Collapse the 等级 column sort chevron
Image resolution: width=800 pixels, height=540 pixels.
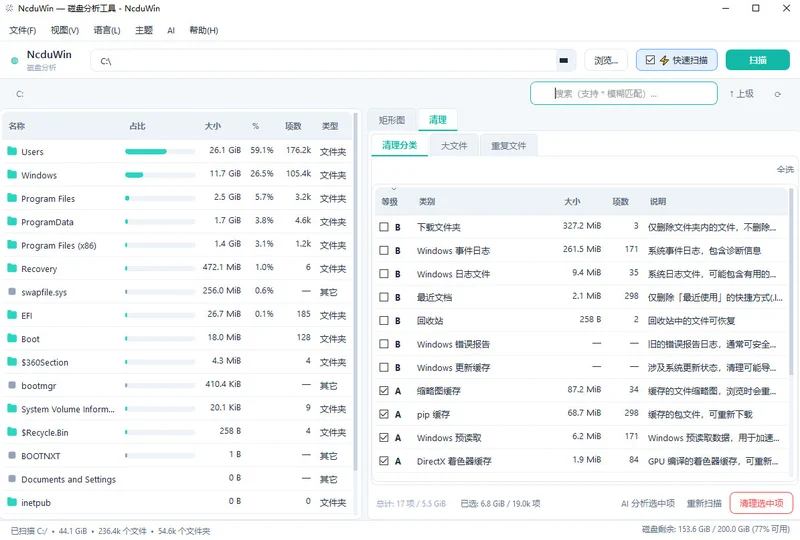coord(394,189)
